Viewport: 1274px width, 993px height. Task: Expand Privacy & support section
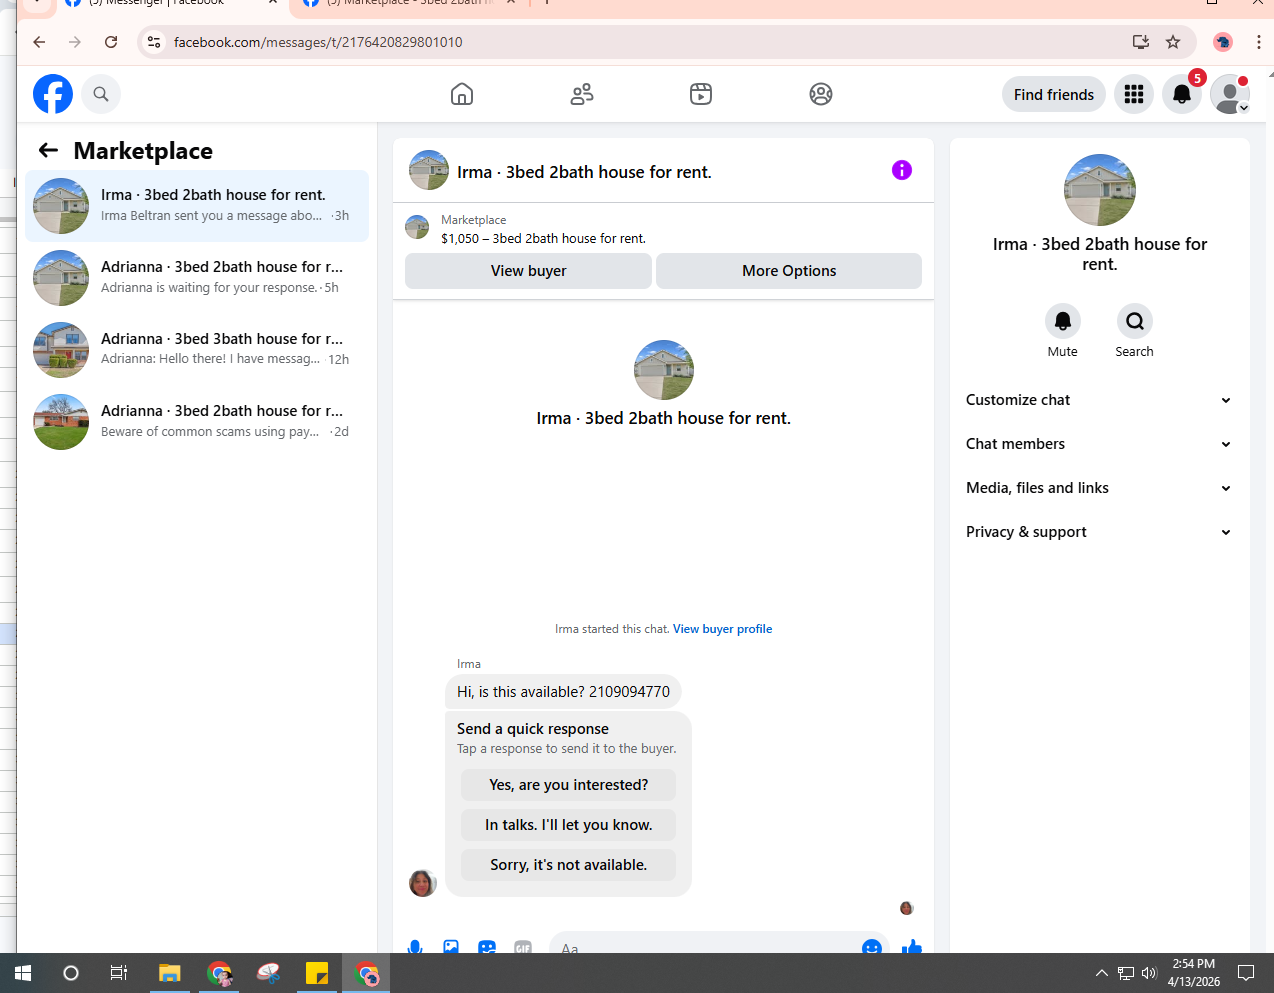[1099, 532]
